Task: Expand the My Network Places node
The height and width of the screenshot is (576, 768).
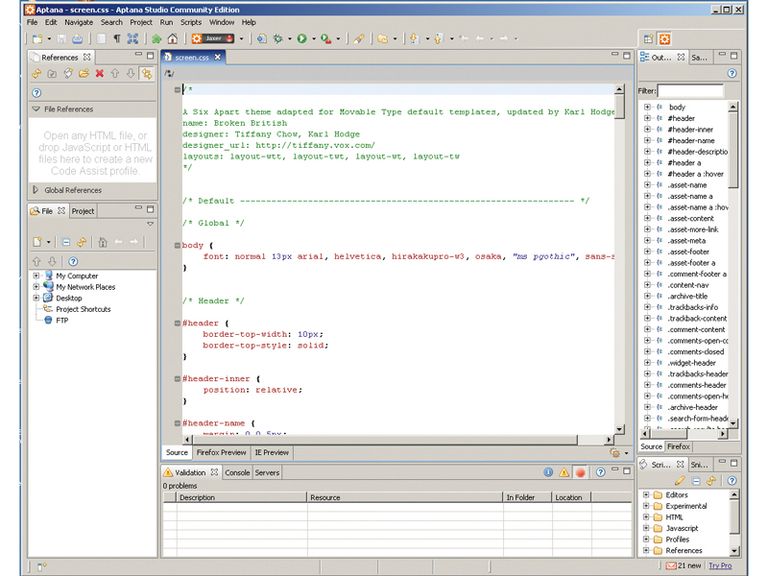Action: [36, 287]
